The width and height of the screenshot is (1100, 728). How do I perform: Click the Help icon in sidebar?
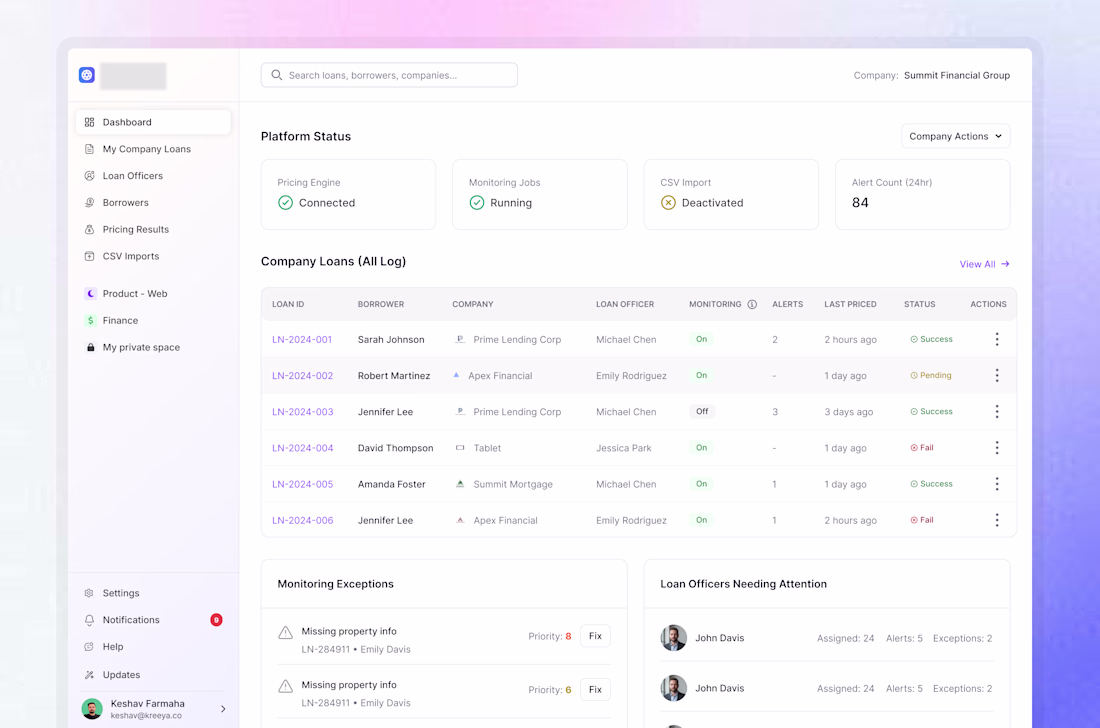tap(89, 647)
